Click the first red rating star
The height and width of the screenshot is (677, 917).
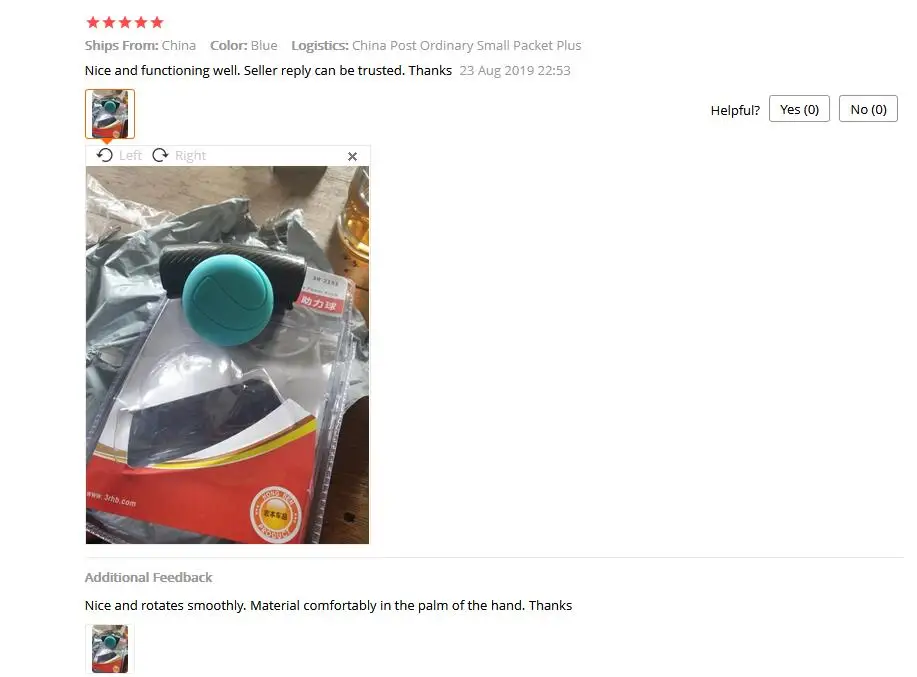click(93, 22)
